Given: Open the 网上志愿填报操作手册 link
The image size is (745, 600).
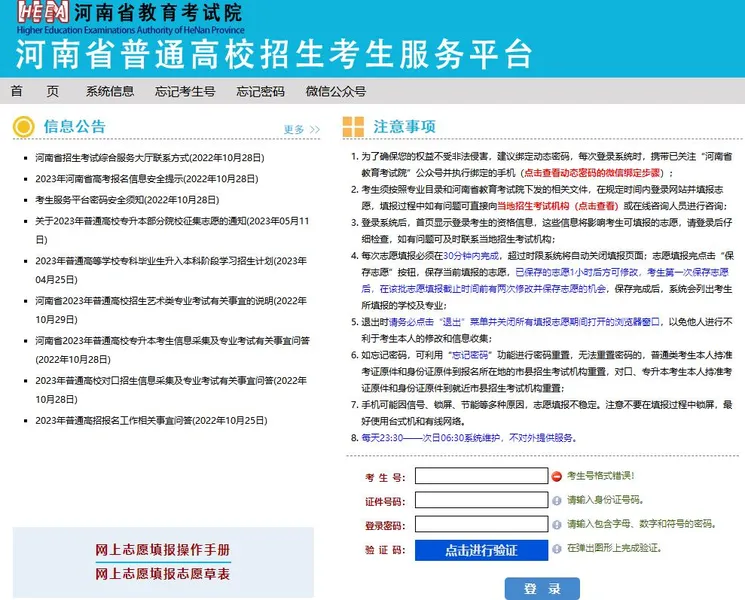Looking at the screenshot, I should click(162, 550).
